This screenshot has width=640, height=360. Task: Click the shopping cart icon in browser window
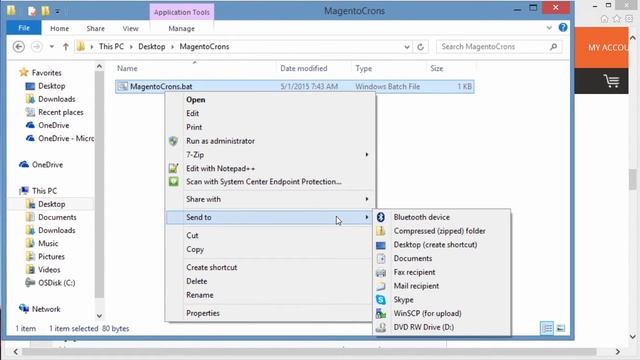point(611,81)
